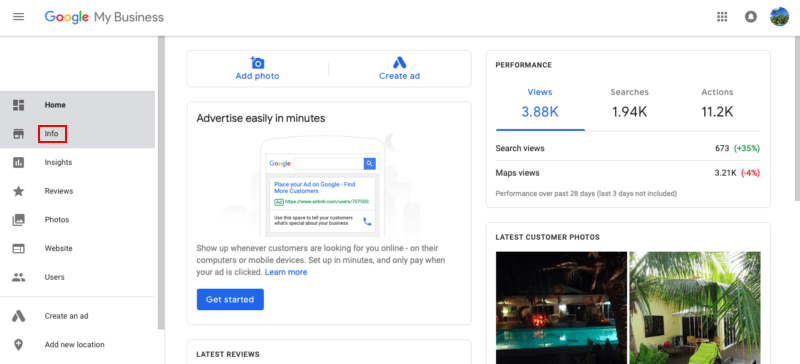800x364 pixels.
Task: Click the -4% change value
Action: coord(750,173)
